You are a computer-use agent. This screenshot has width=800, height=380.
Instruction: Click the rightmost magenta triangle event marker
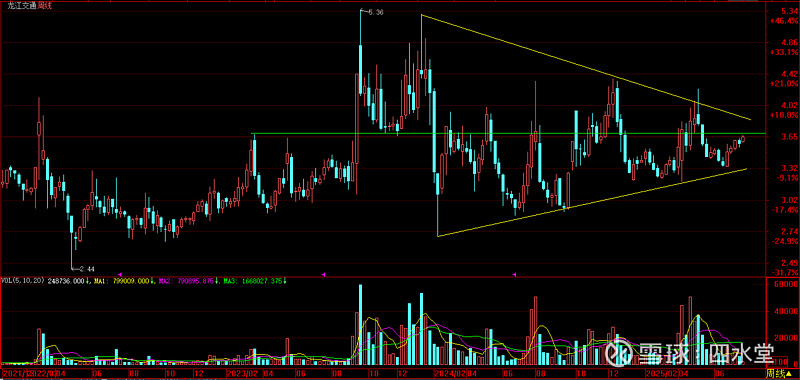pos(514,274)
